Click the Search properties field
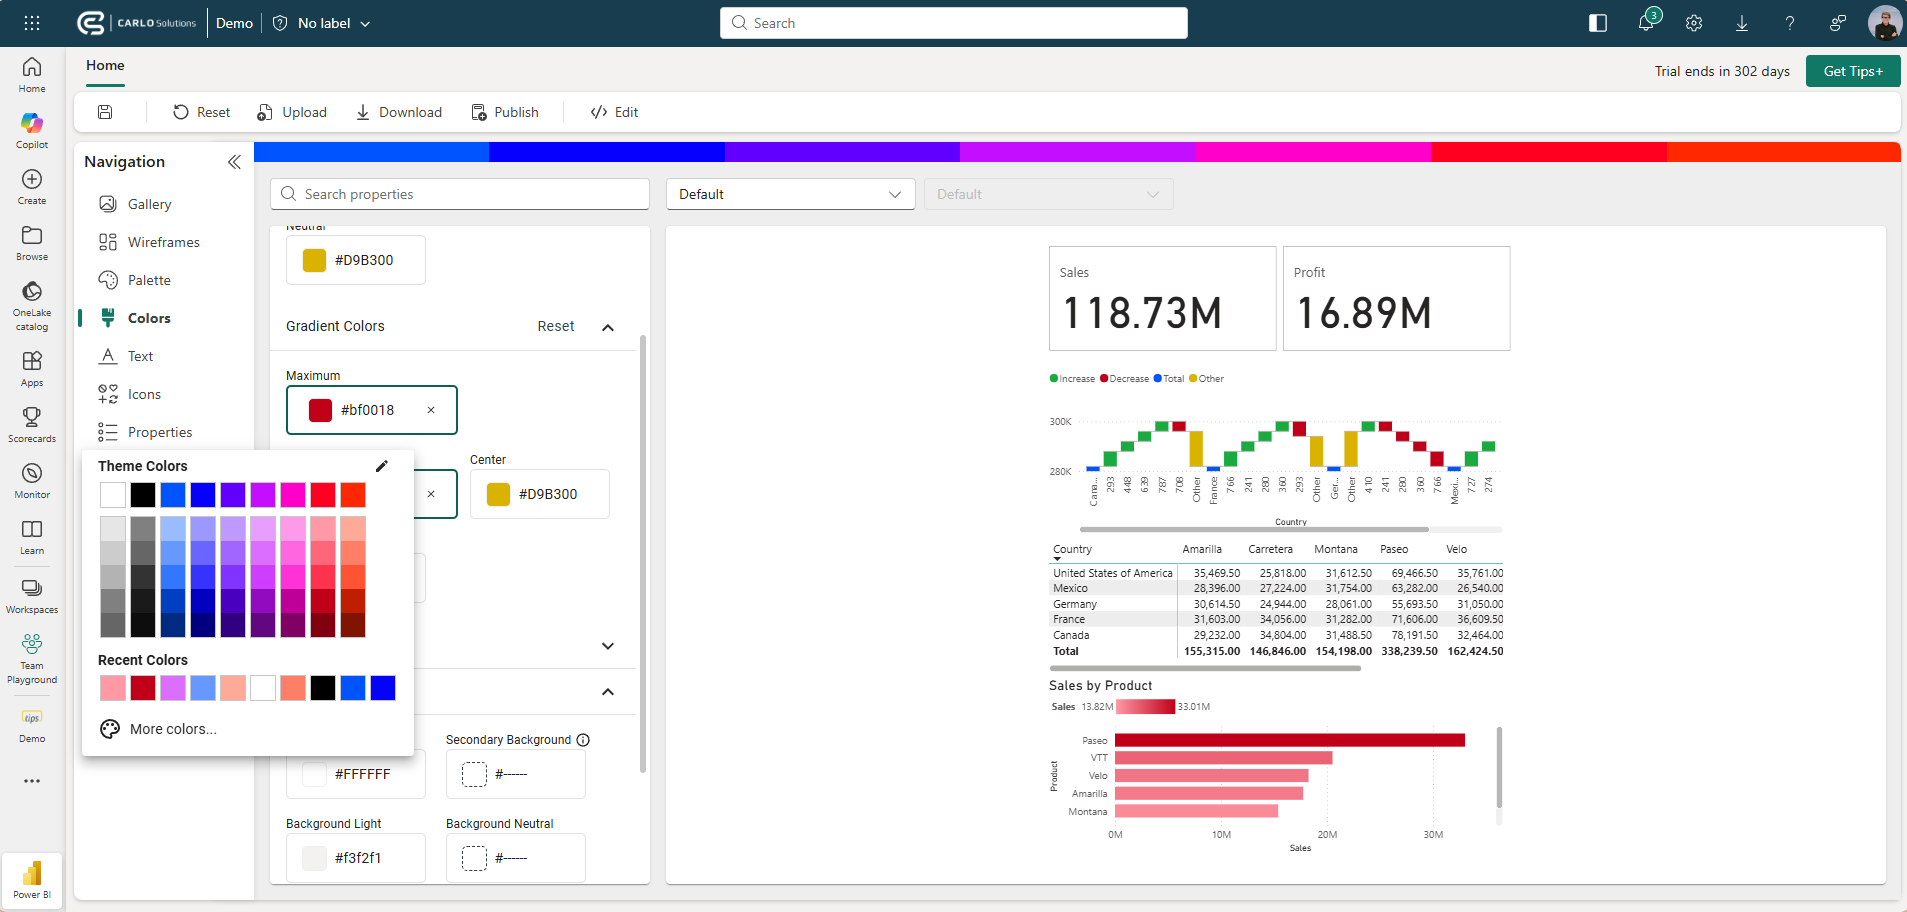1907x912 pixels. click(460, 194)
